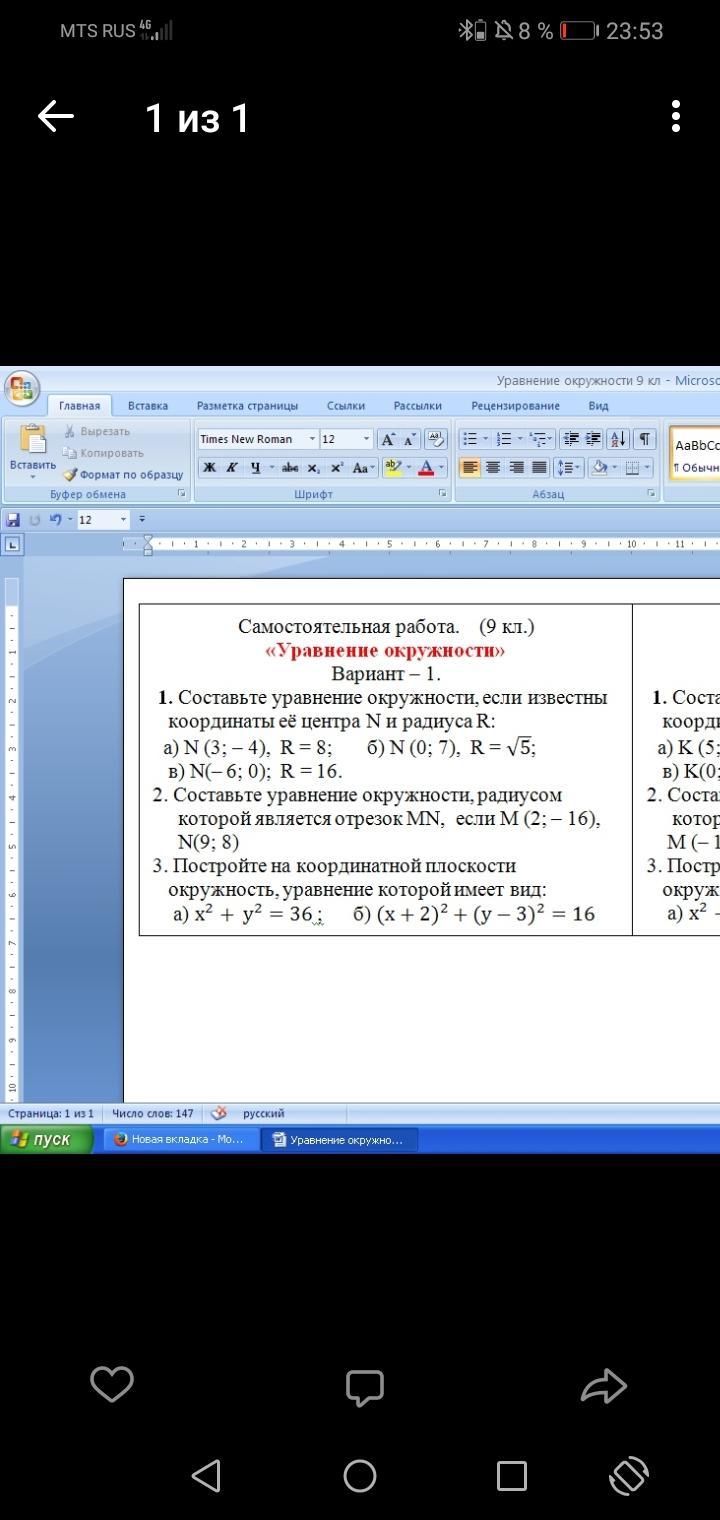The height and width of the screenshot is (1520, 720).
Task: Open the highlight color dropdown arrow
Action: coord(408,467)
